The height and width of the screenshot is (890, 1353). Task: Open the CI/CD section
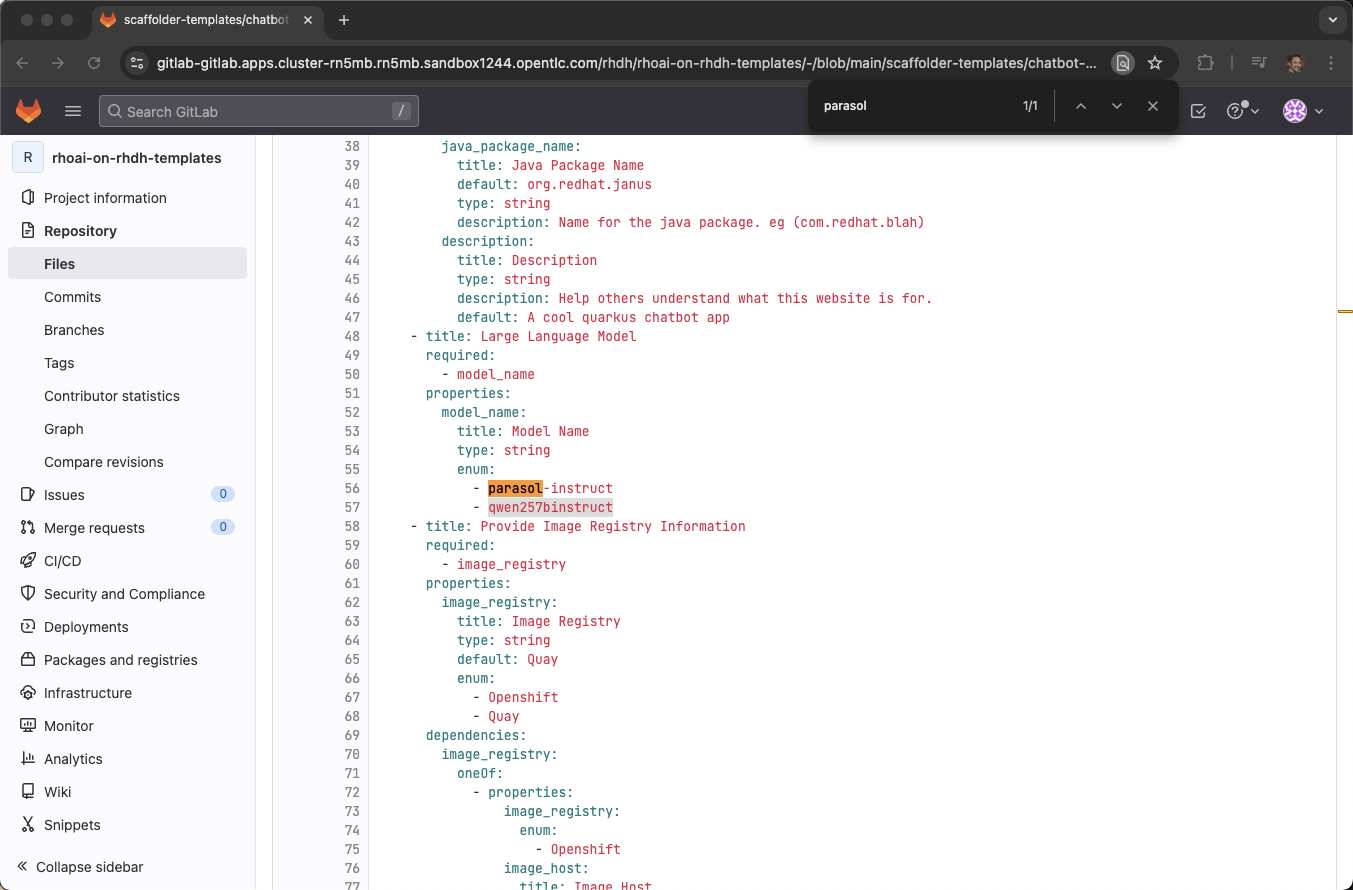pos(62,561)
